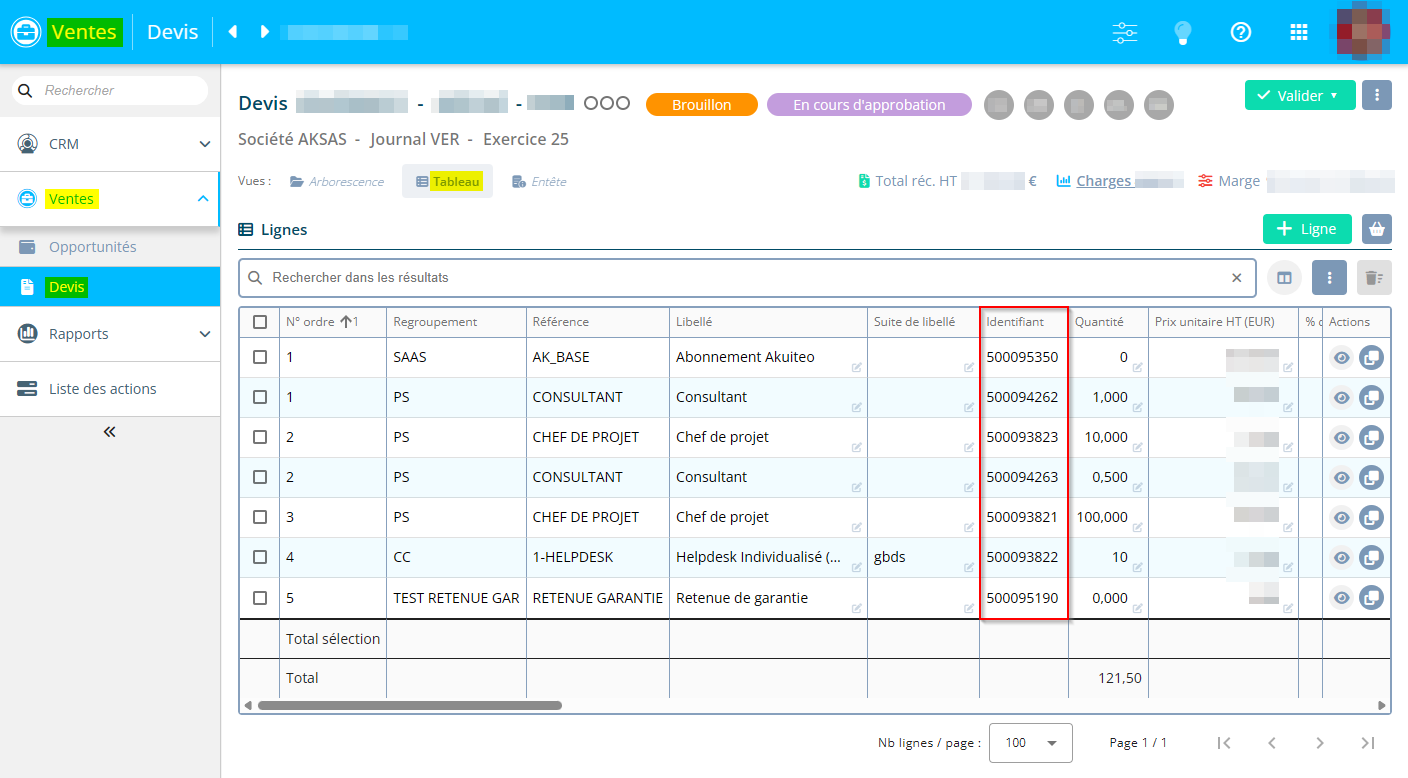Click the shopping basket icon beside Ligne
Image resolution: width=1408 pixels, height=778 pixels.
[x=1377, y=229]
